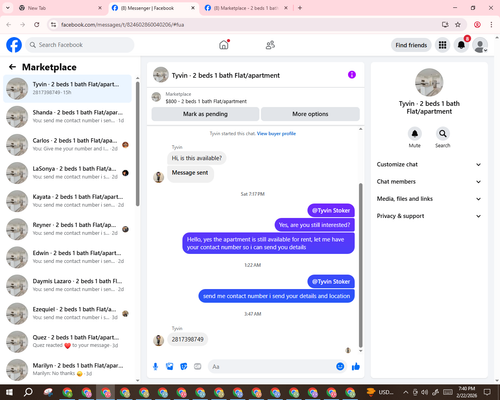Open a new browser tab with plus
The image size is (500, 400).
(x=300, y=8)
